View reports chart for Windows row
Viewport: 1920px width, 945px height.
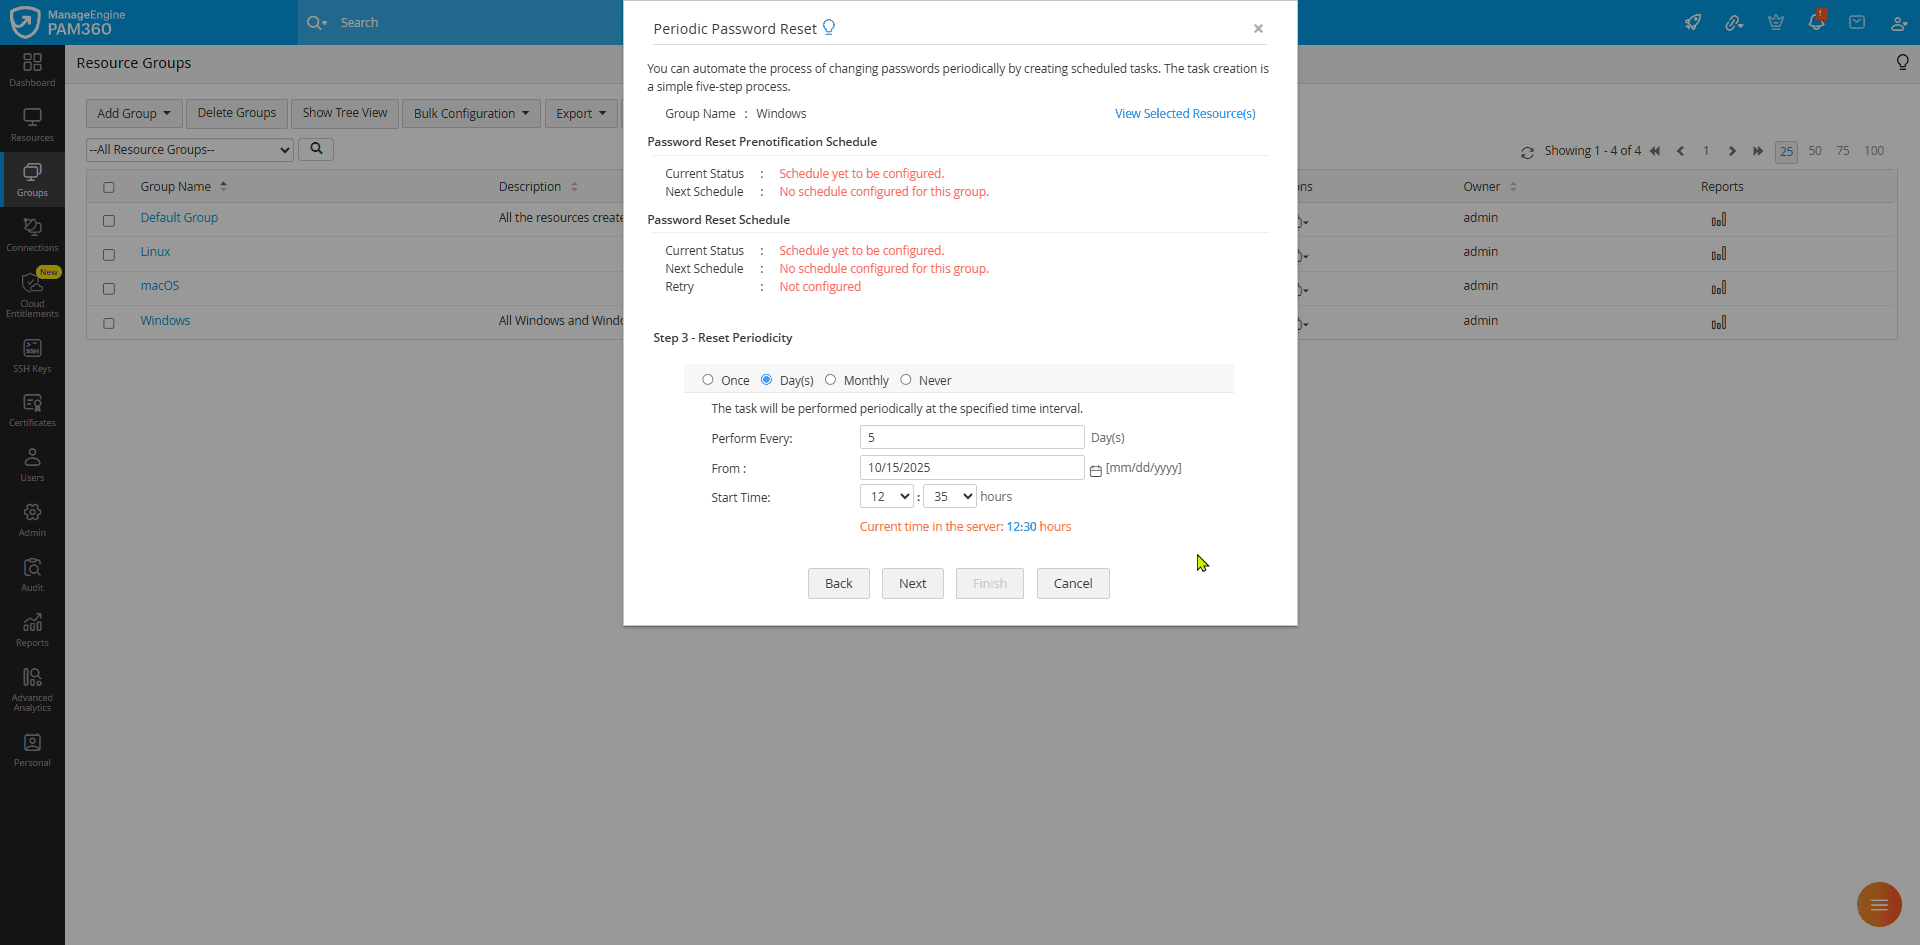pyautogui.click(x=1719, y=322)
